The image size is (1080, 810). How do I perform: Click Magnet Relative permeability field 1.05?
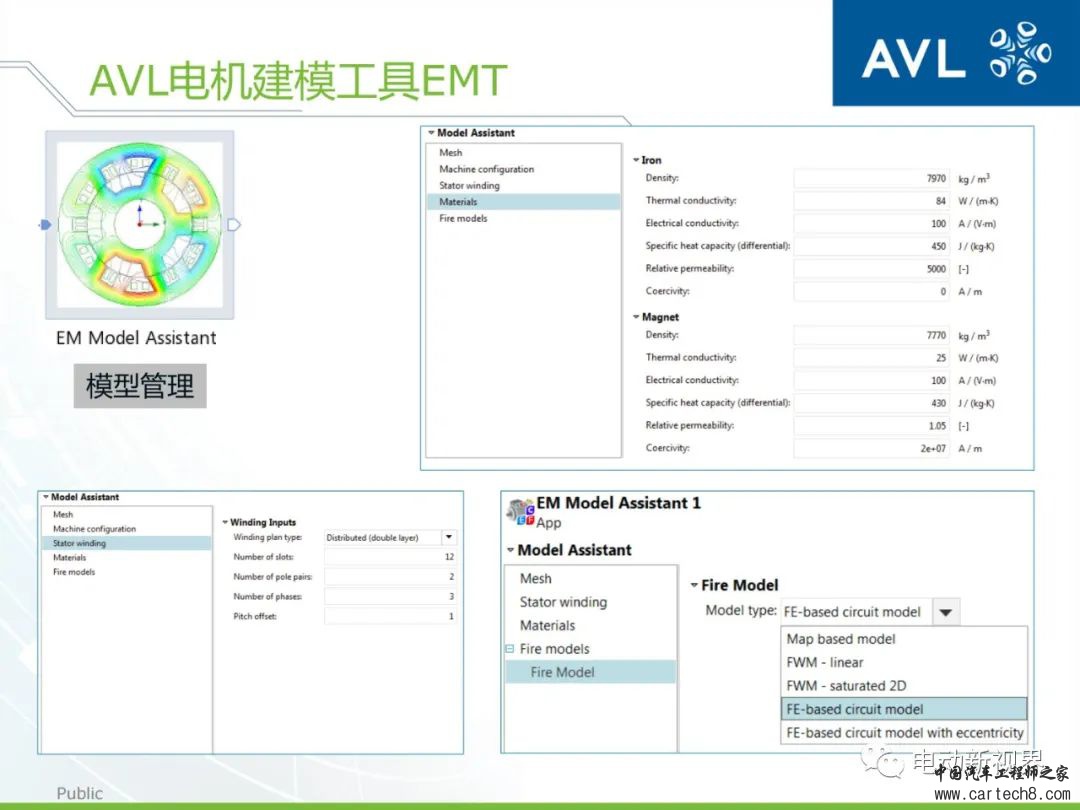pos(871,426)
